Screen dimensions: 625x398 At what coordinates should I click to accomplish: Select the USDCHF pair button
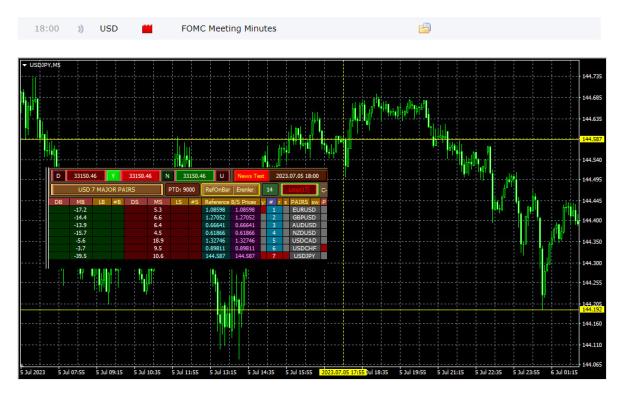pyautogui.click(x=305, y=248)
